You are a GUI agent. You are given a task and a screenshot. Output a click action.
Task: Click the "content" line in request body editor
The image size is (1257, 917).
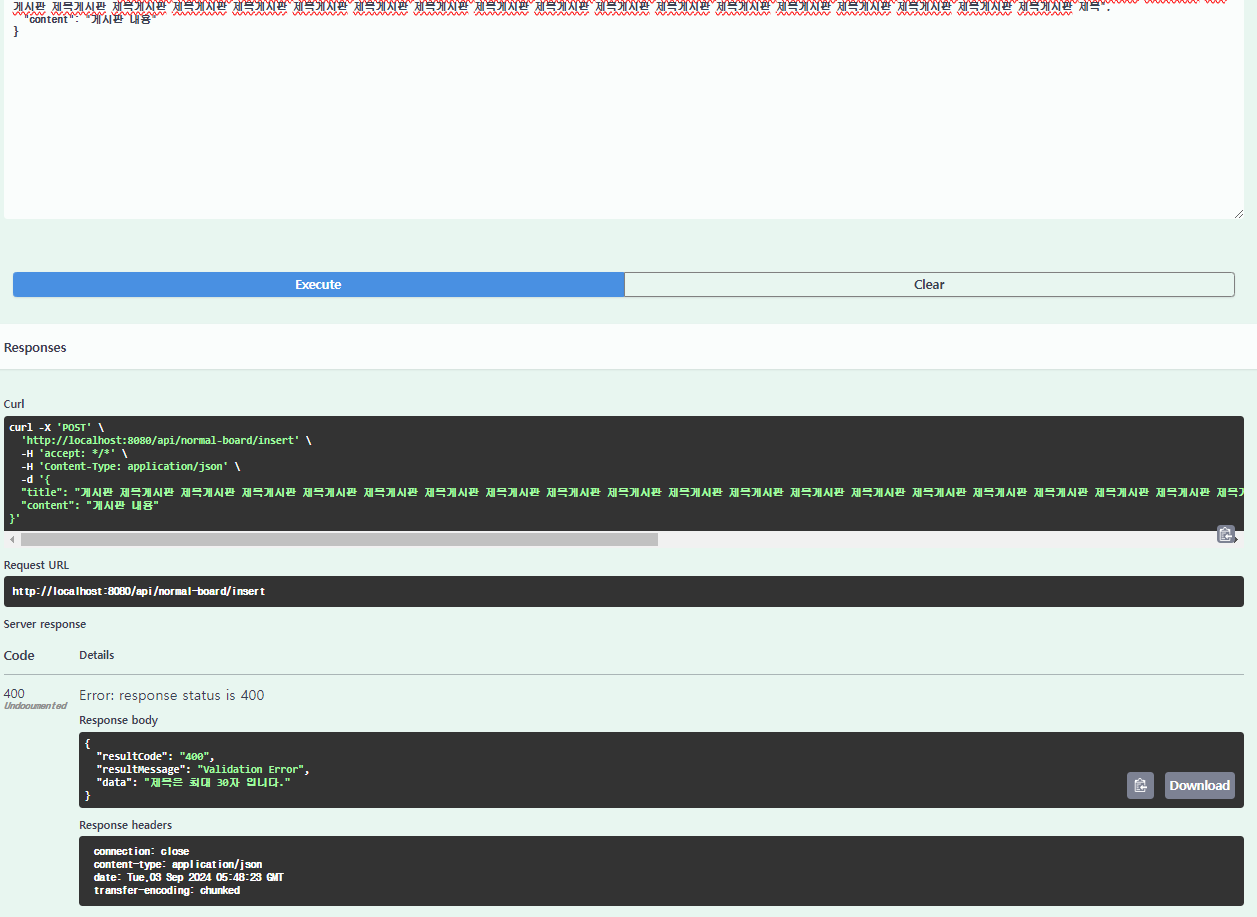[x=90, y=19]
